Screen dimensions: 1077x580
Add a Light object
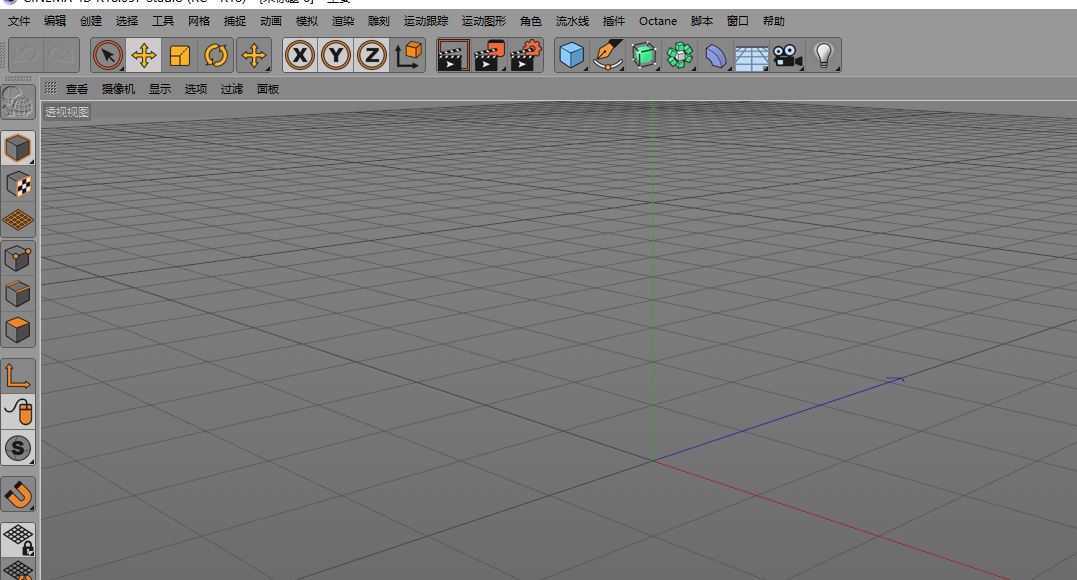tap(823, 55)
